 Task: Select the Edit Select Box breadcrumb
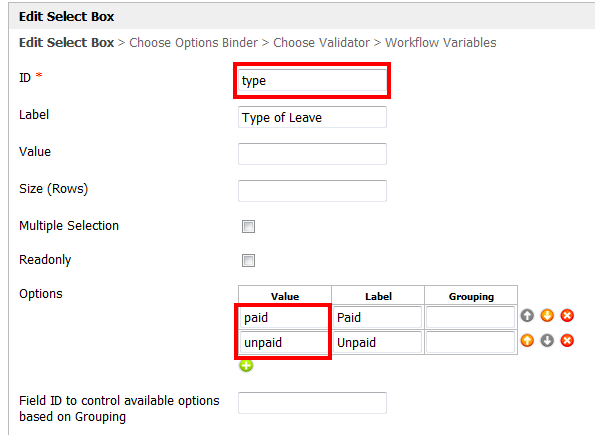pyautogui.click(x=66, y=43)
